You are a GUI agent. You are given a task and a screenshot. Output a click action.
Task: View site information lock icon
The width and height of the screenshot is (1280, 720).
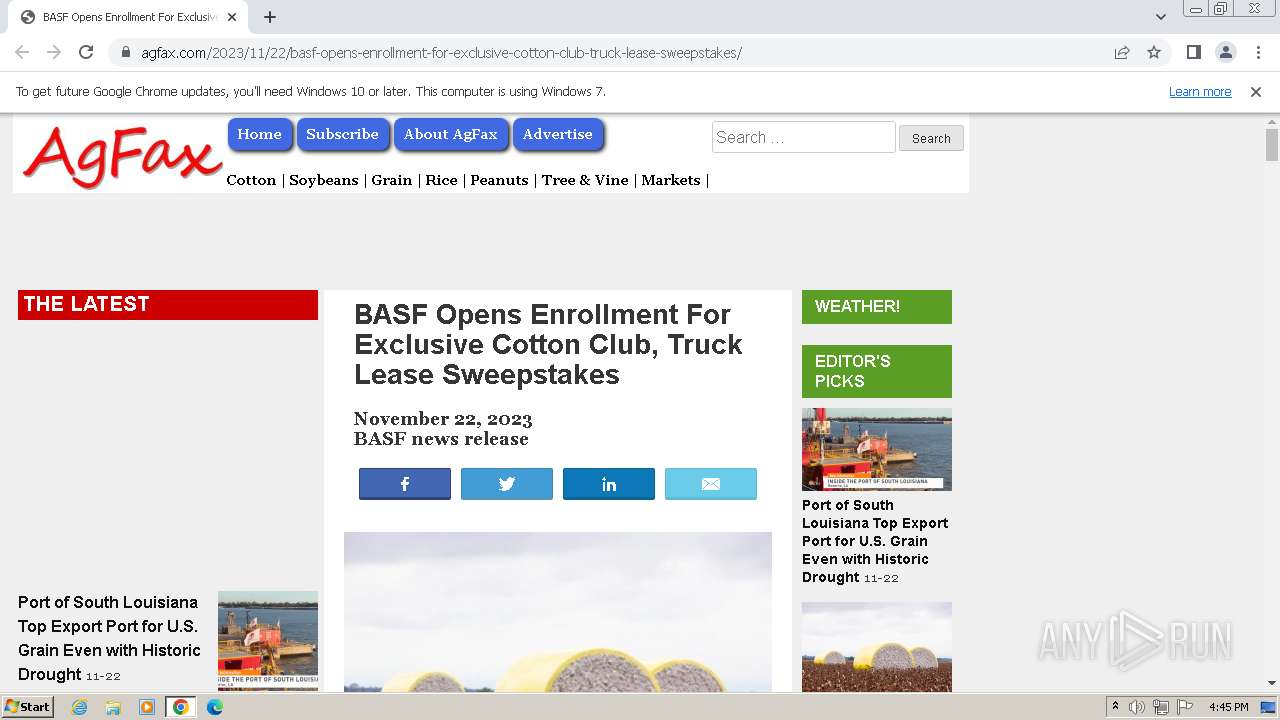125,52
